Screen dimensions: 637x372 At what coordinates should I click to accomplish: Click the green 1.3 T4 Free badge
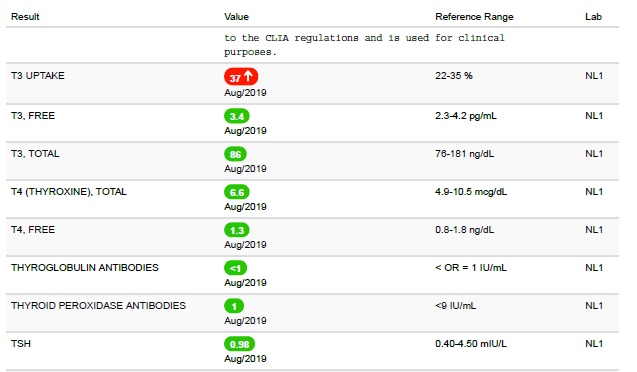tap(236, 230)
